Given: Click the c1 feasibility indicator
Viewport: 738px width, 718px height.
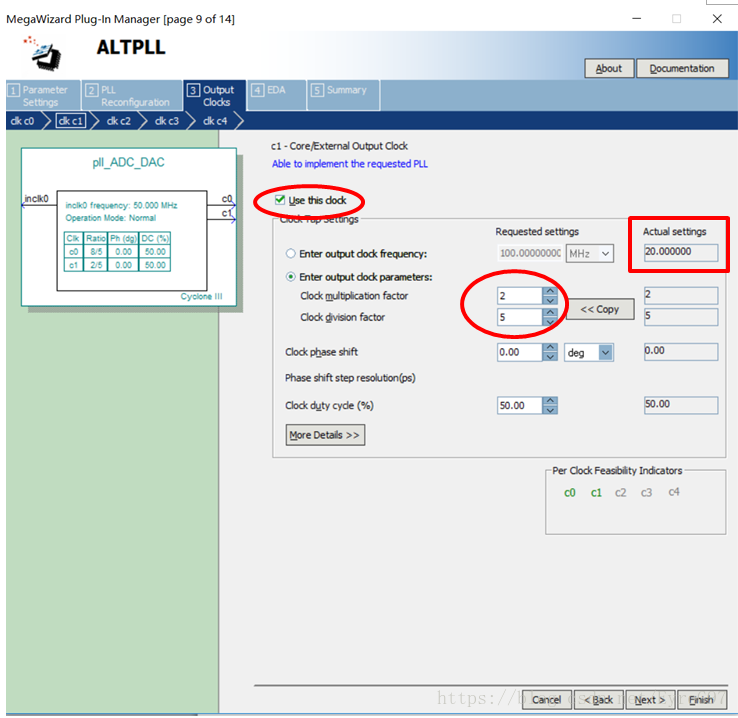Looking at the screenshot, I should pos(596,493).
